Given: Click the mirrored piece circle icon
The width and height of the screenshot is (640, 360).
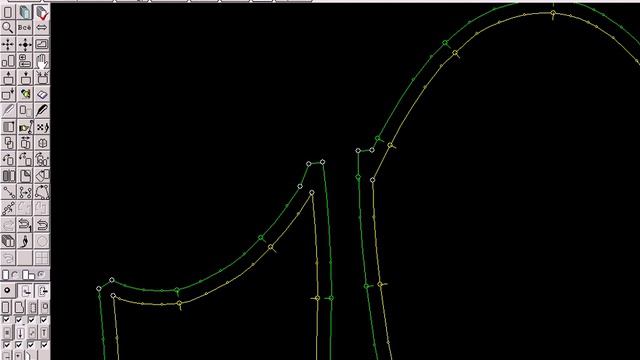Looking at the screenshot, I should 42,143.
